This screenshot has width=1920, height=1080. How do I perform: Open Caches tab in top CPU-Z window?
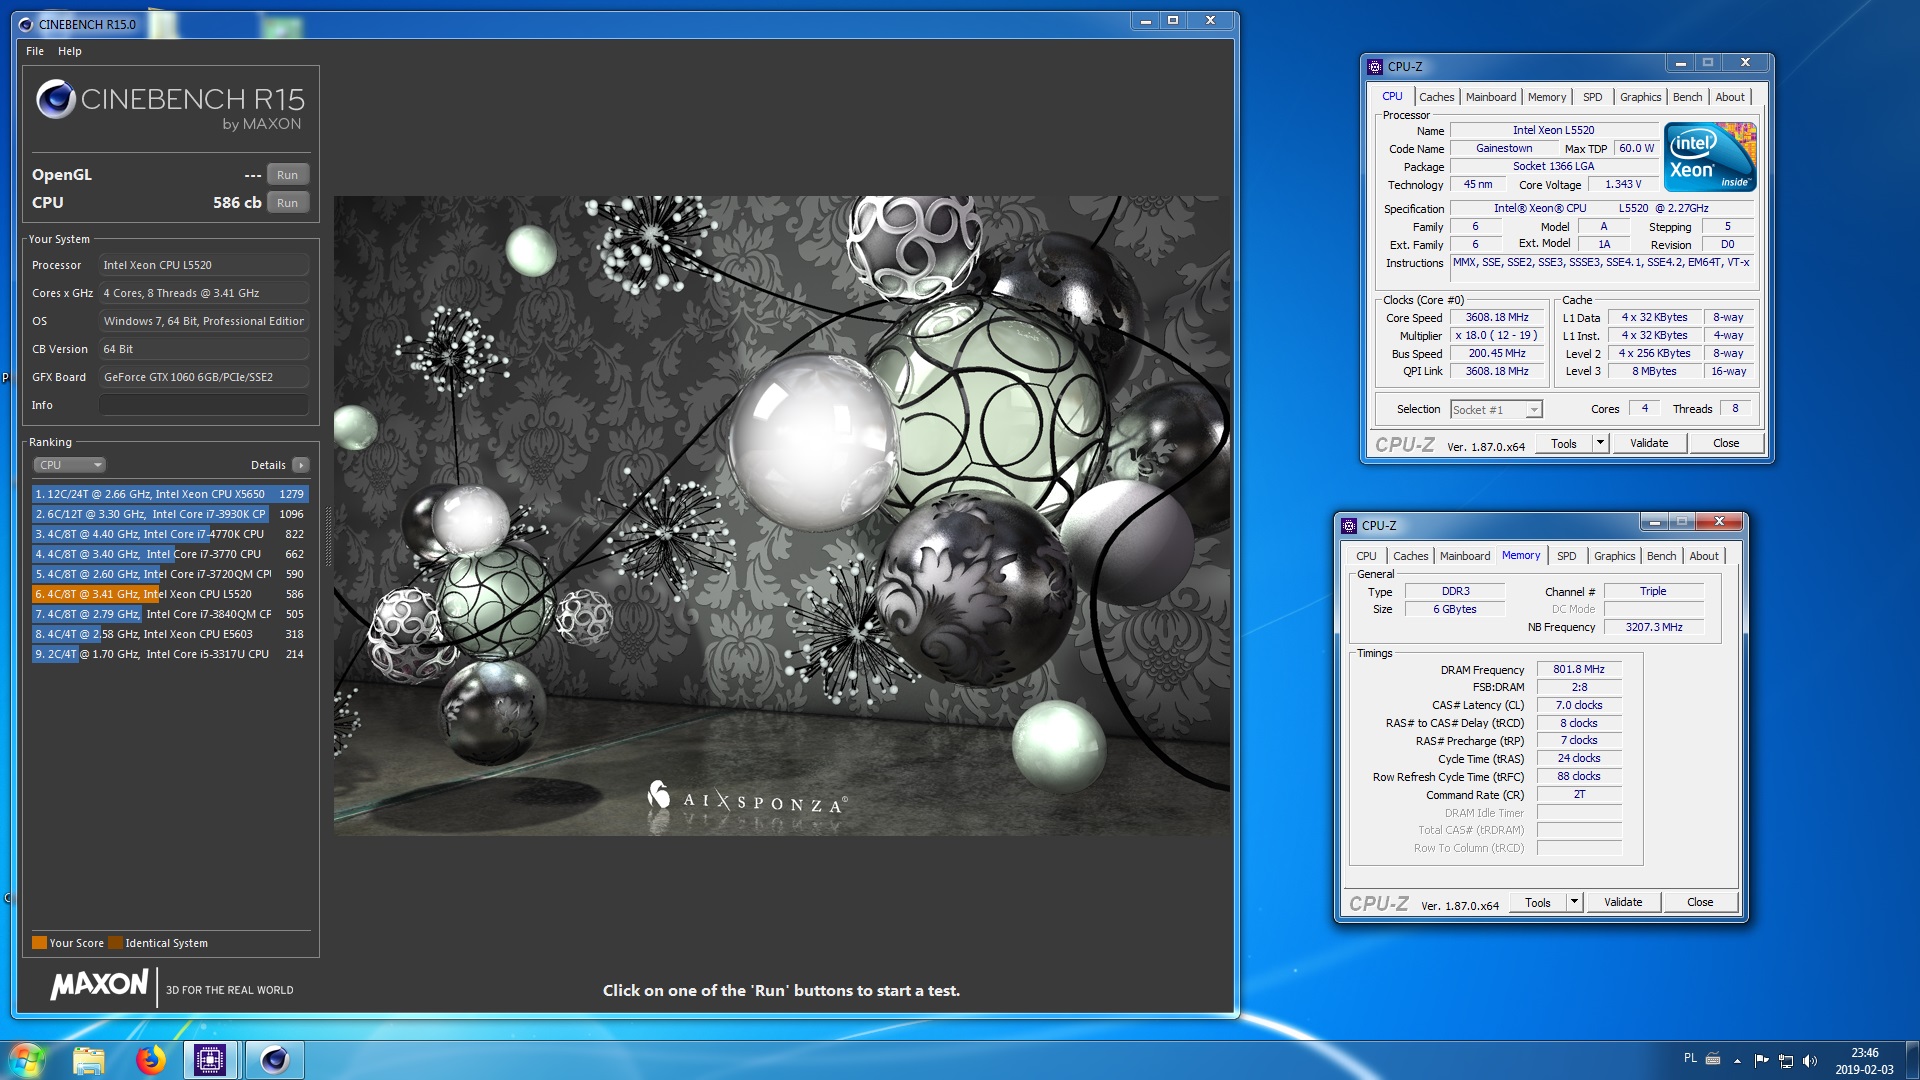tap(1436, 97)
